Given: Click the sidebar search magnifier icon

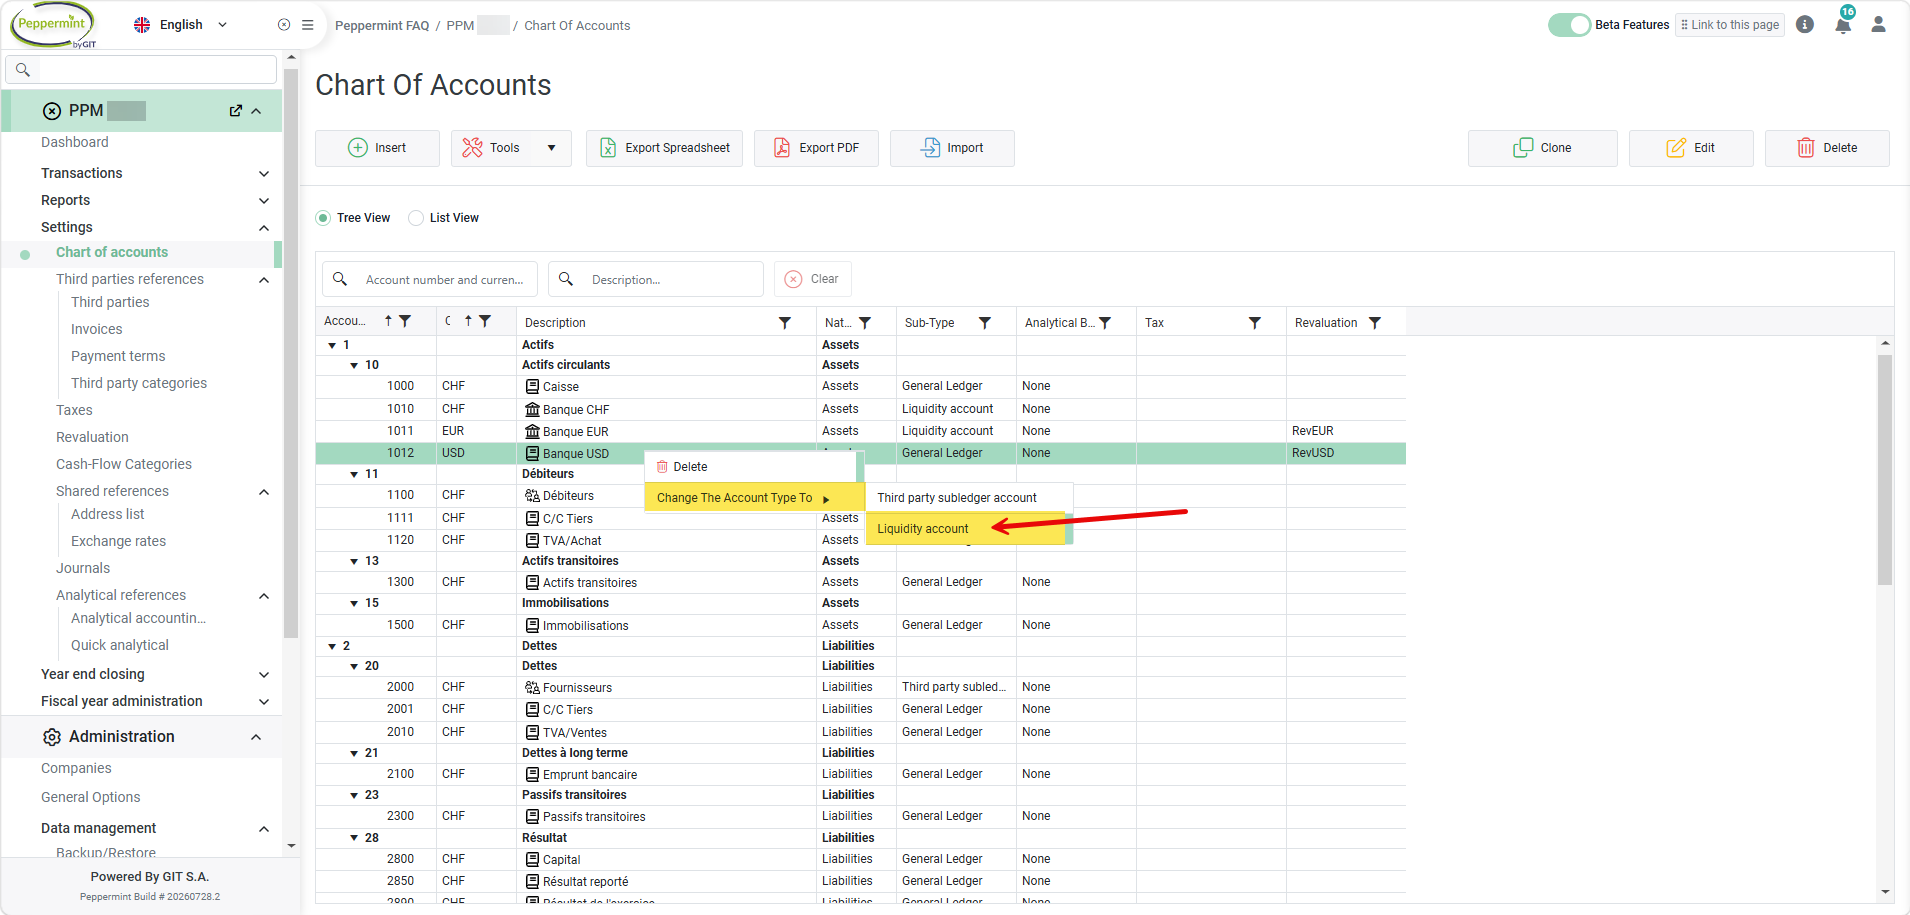Looking at the screenshot, I should (23, 70).
